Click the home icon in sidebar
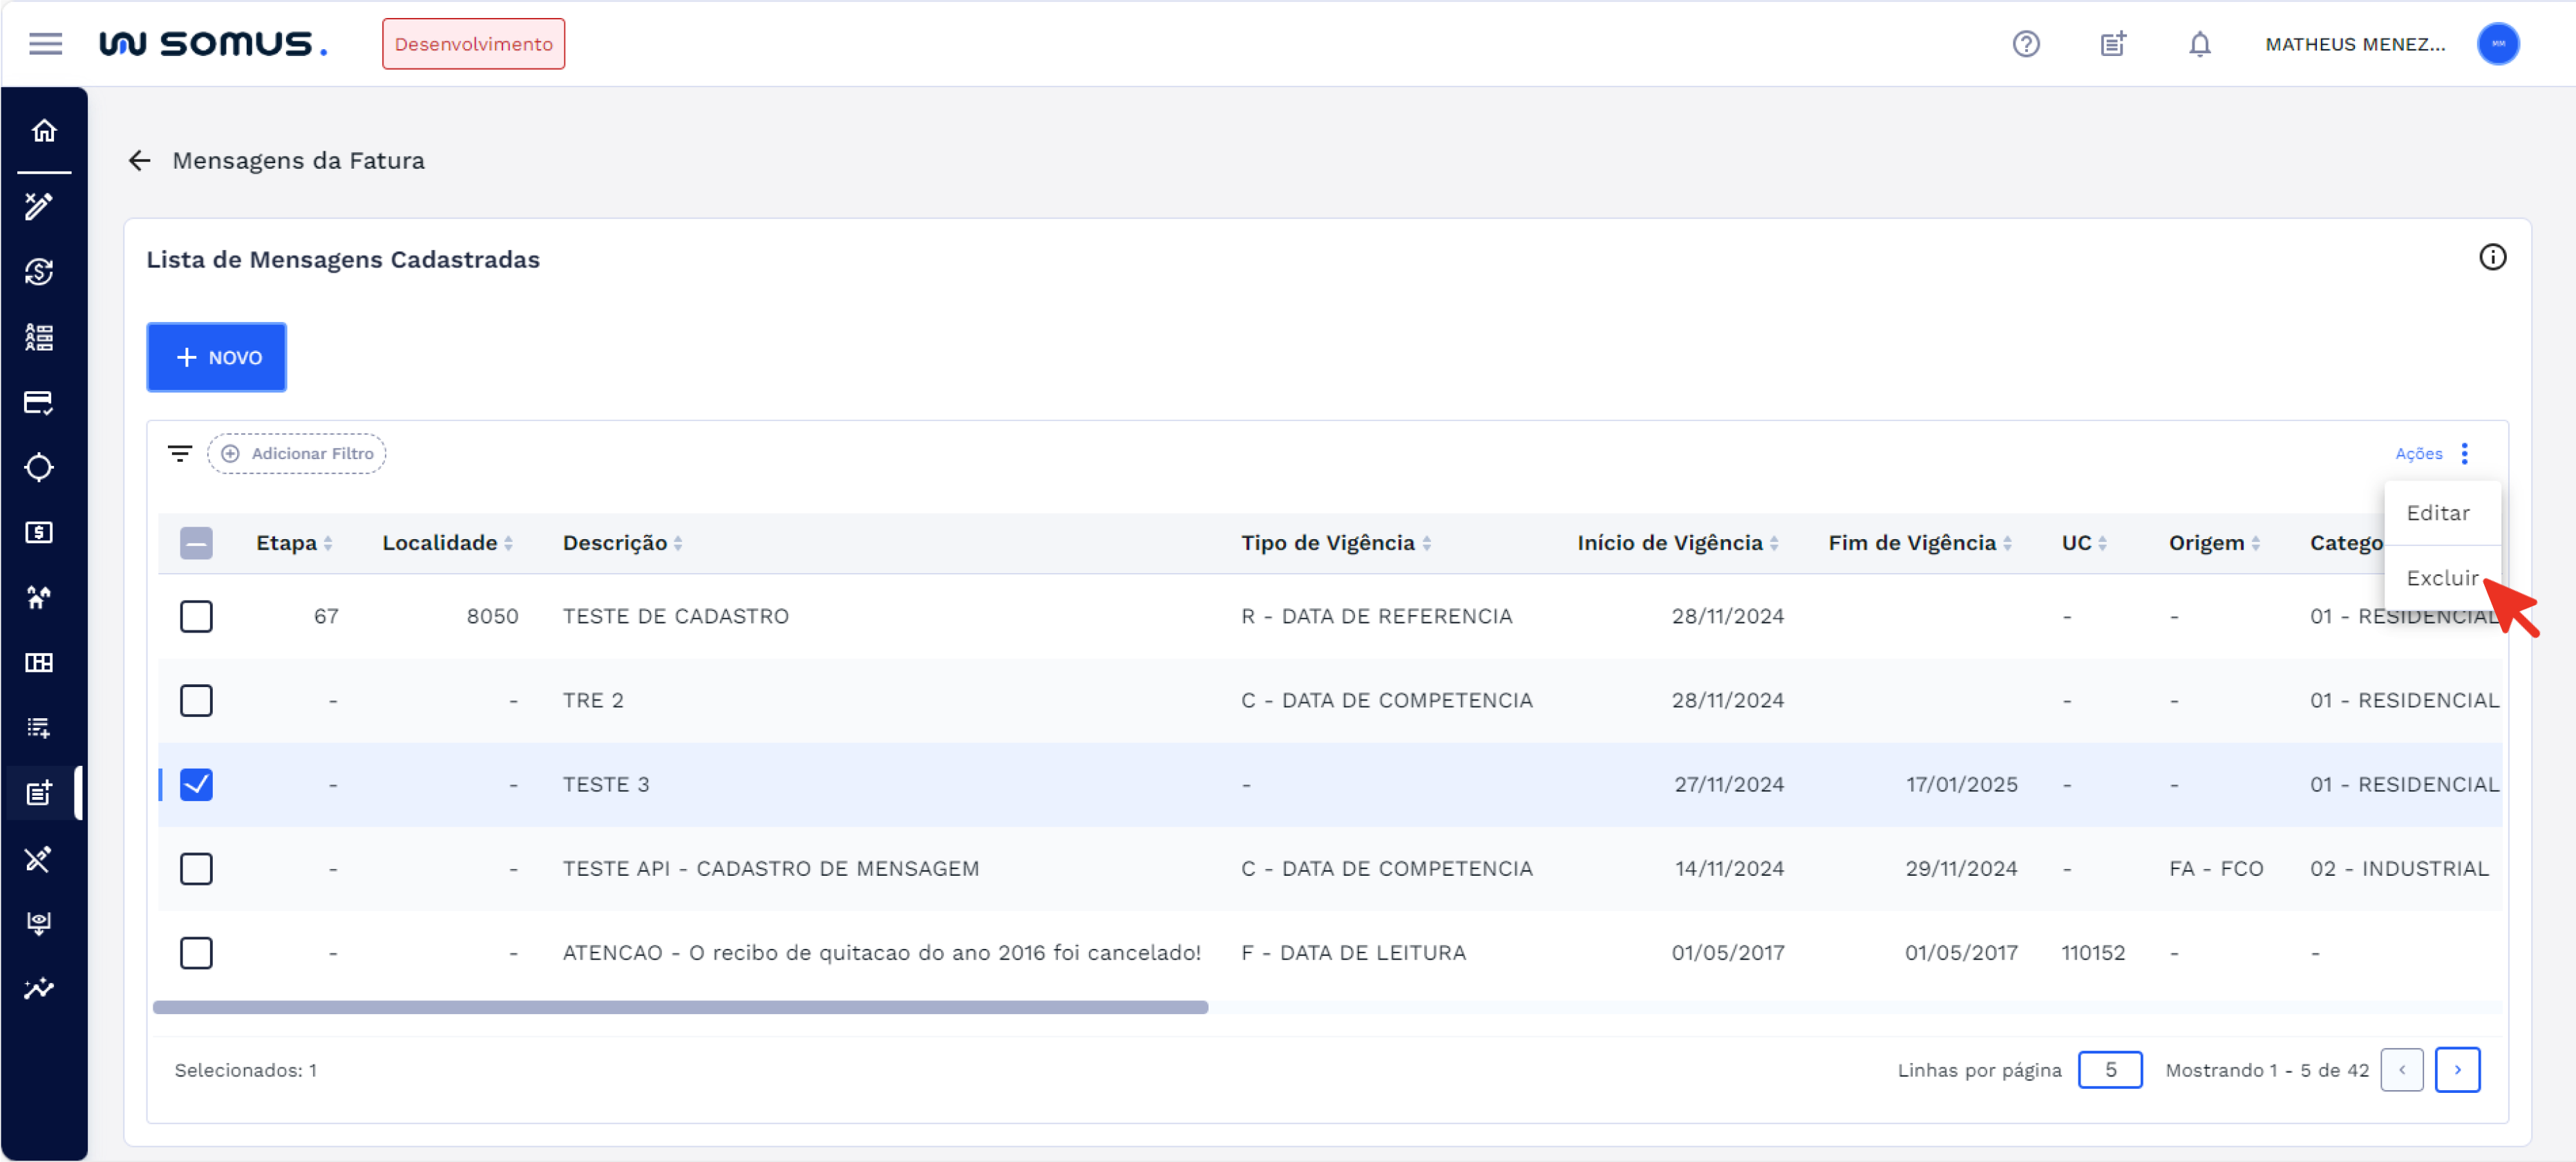 pos(43,131)
